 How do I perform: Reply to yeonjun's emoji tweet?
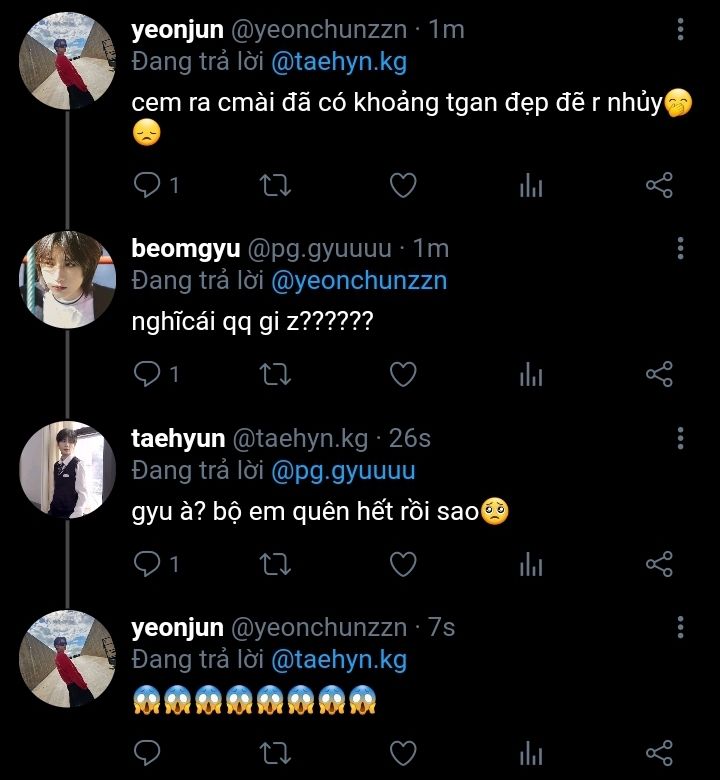tap(148, 752)
